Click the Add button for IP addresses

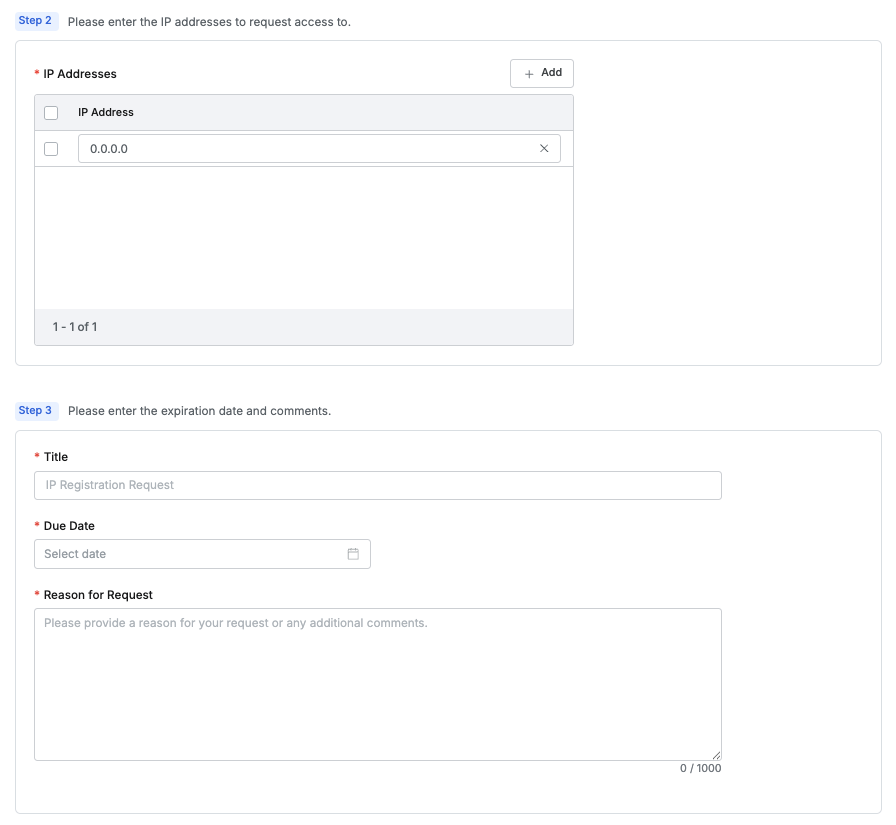[542, 73]
